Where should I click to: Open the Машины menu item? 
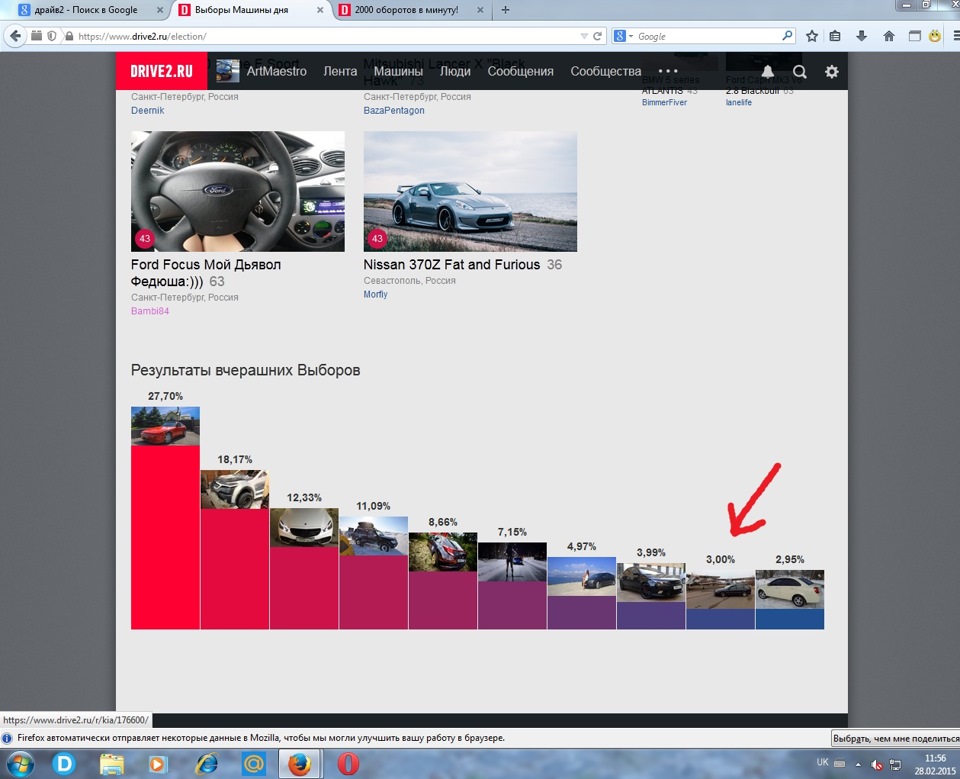pos(398,71)
